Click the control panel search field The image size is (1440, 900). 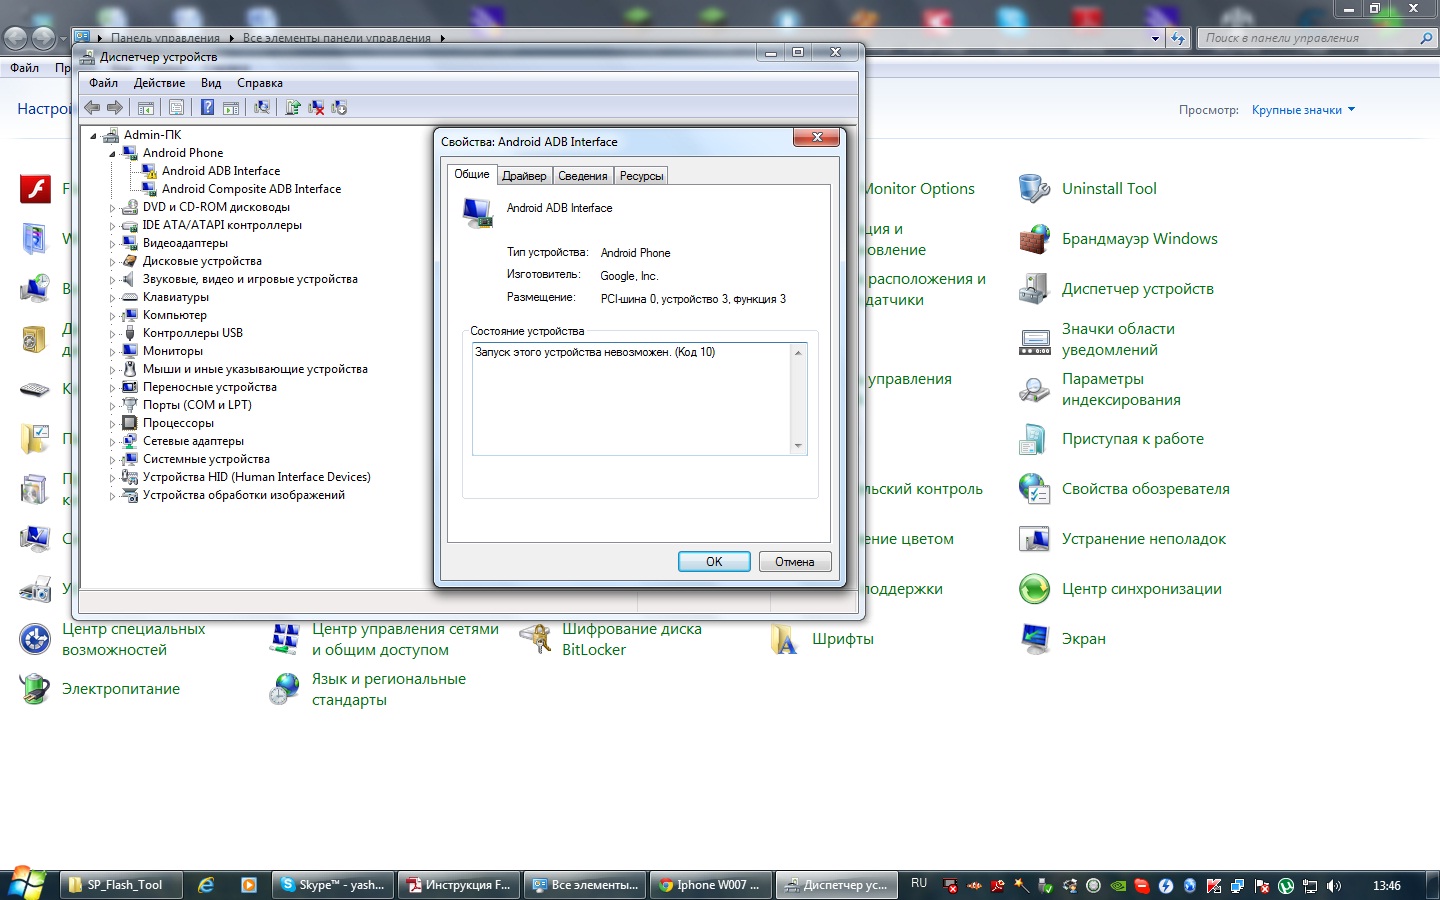pos(1310,38)
